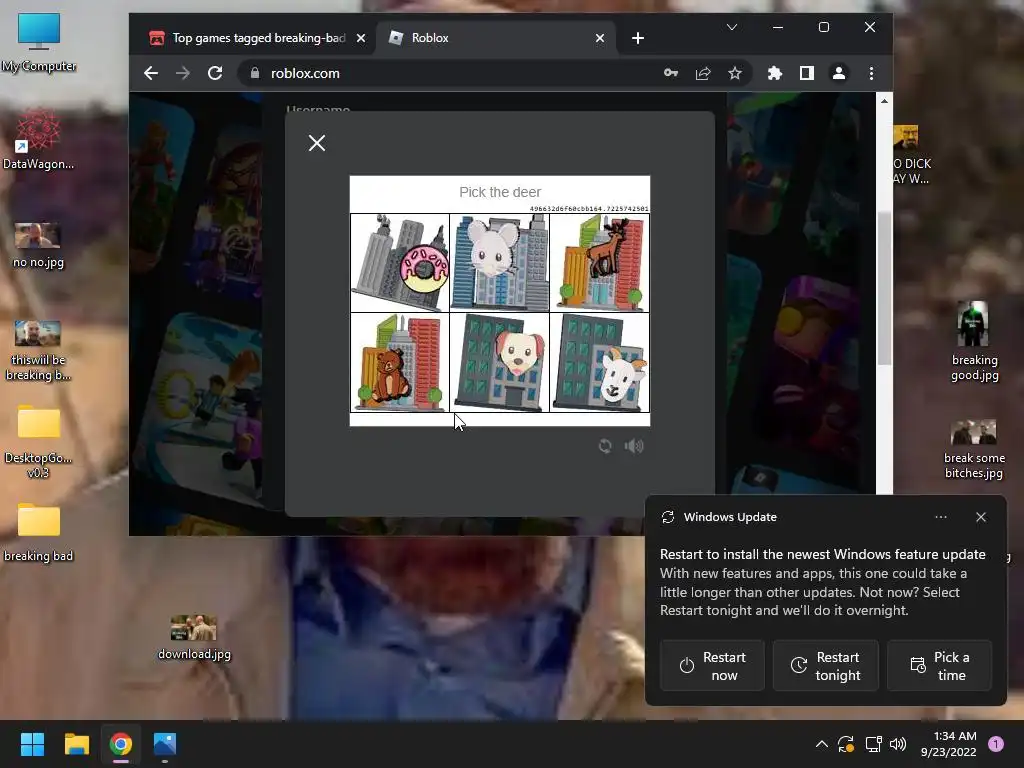
Task: Close the Roblox tab
Action: pyautogui.click(x=600, y=38)
